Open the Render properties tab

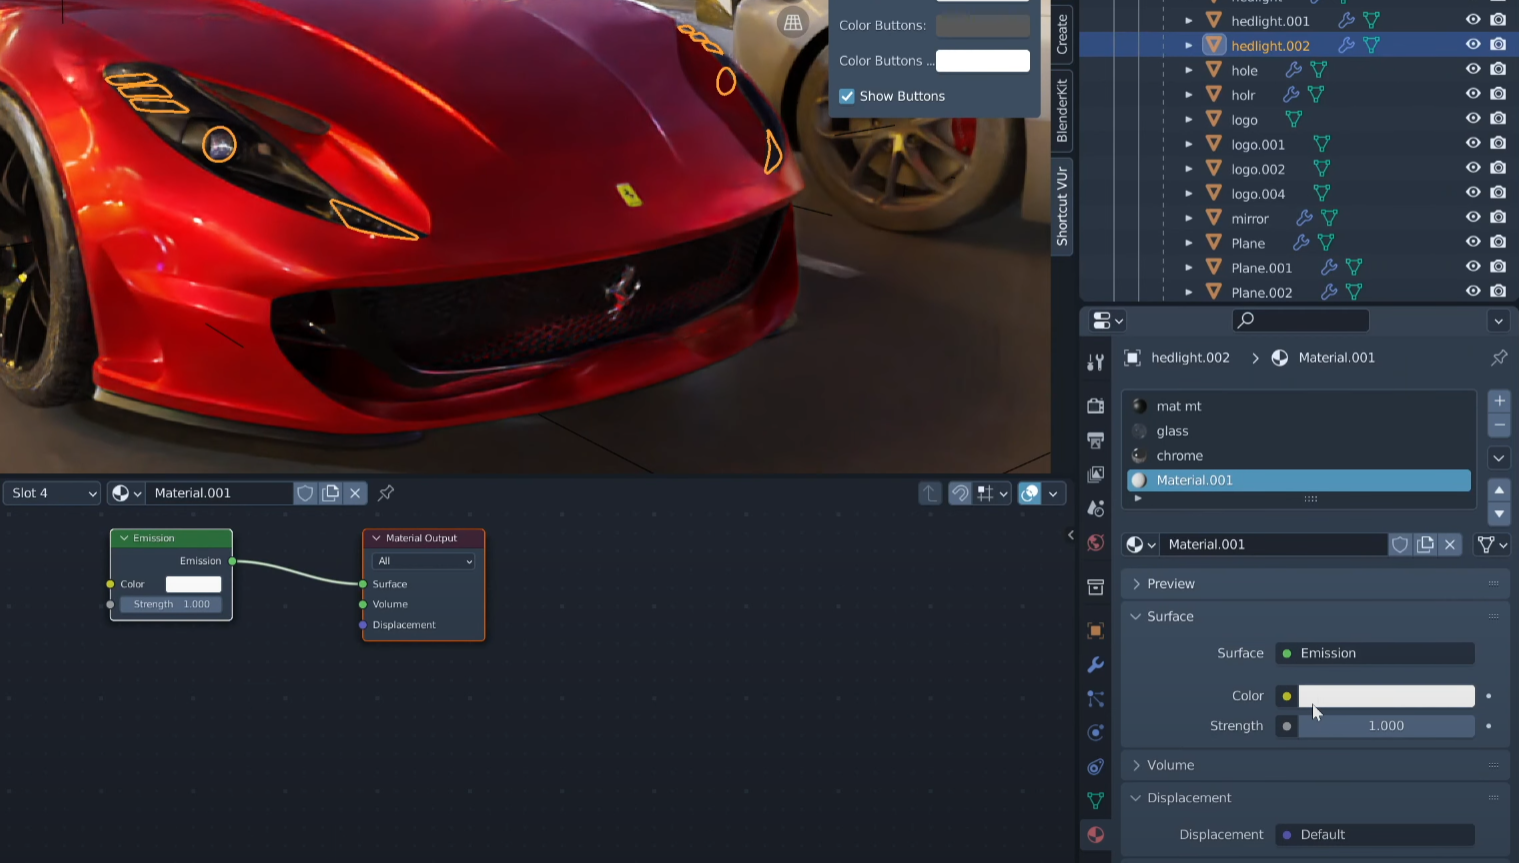click(x=1095, y=406)
